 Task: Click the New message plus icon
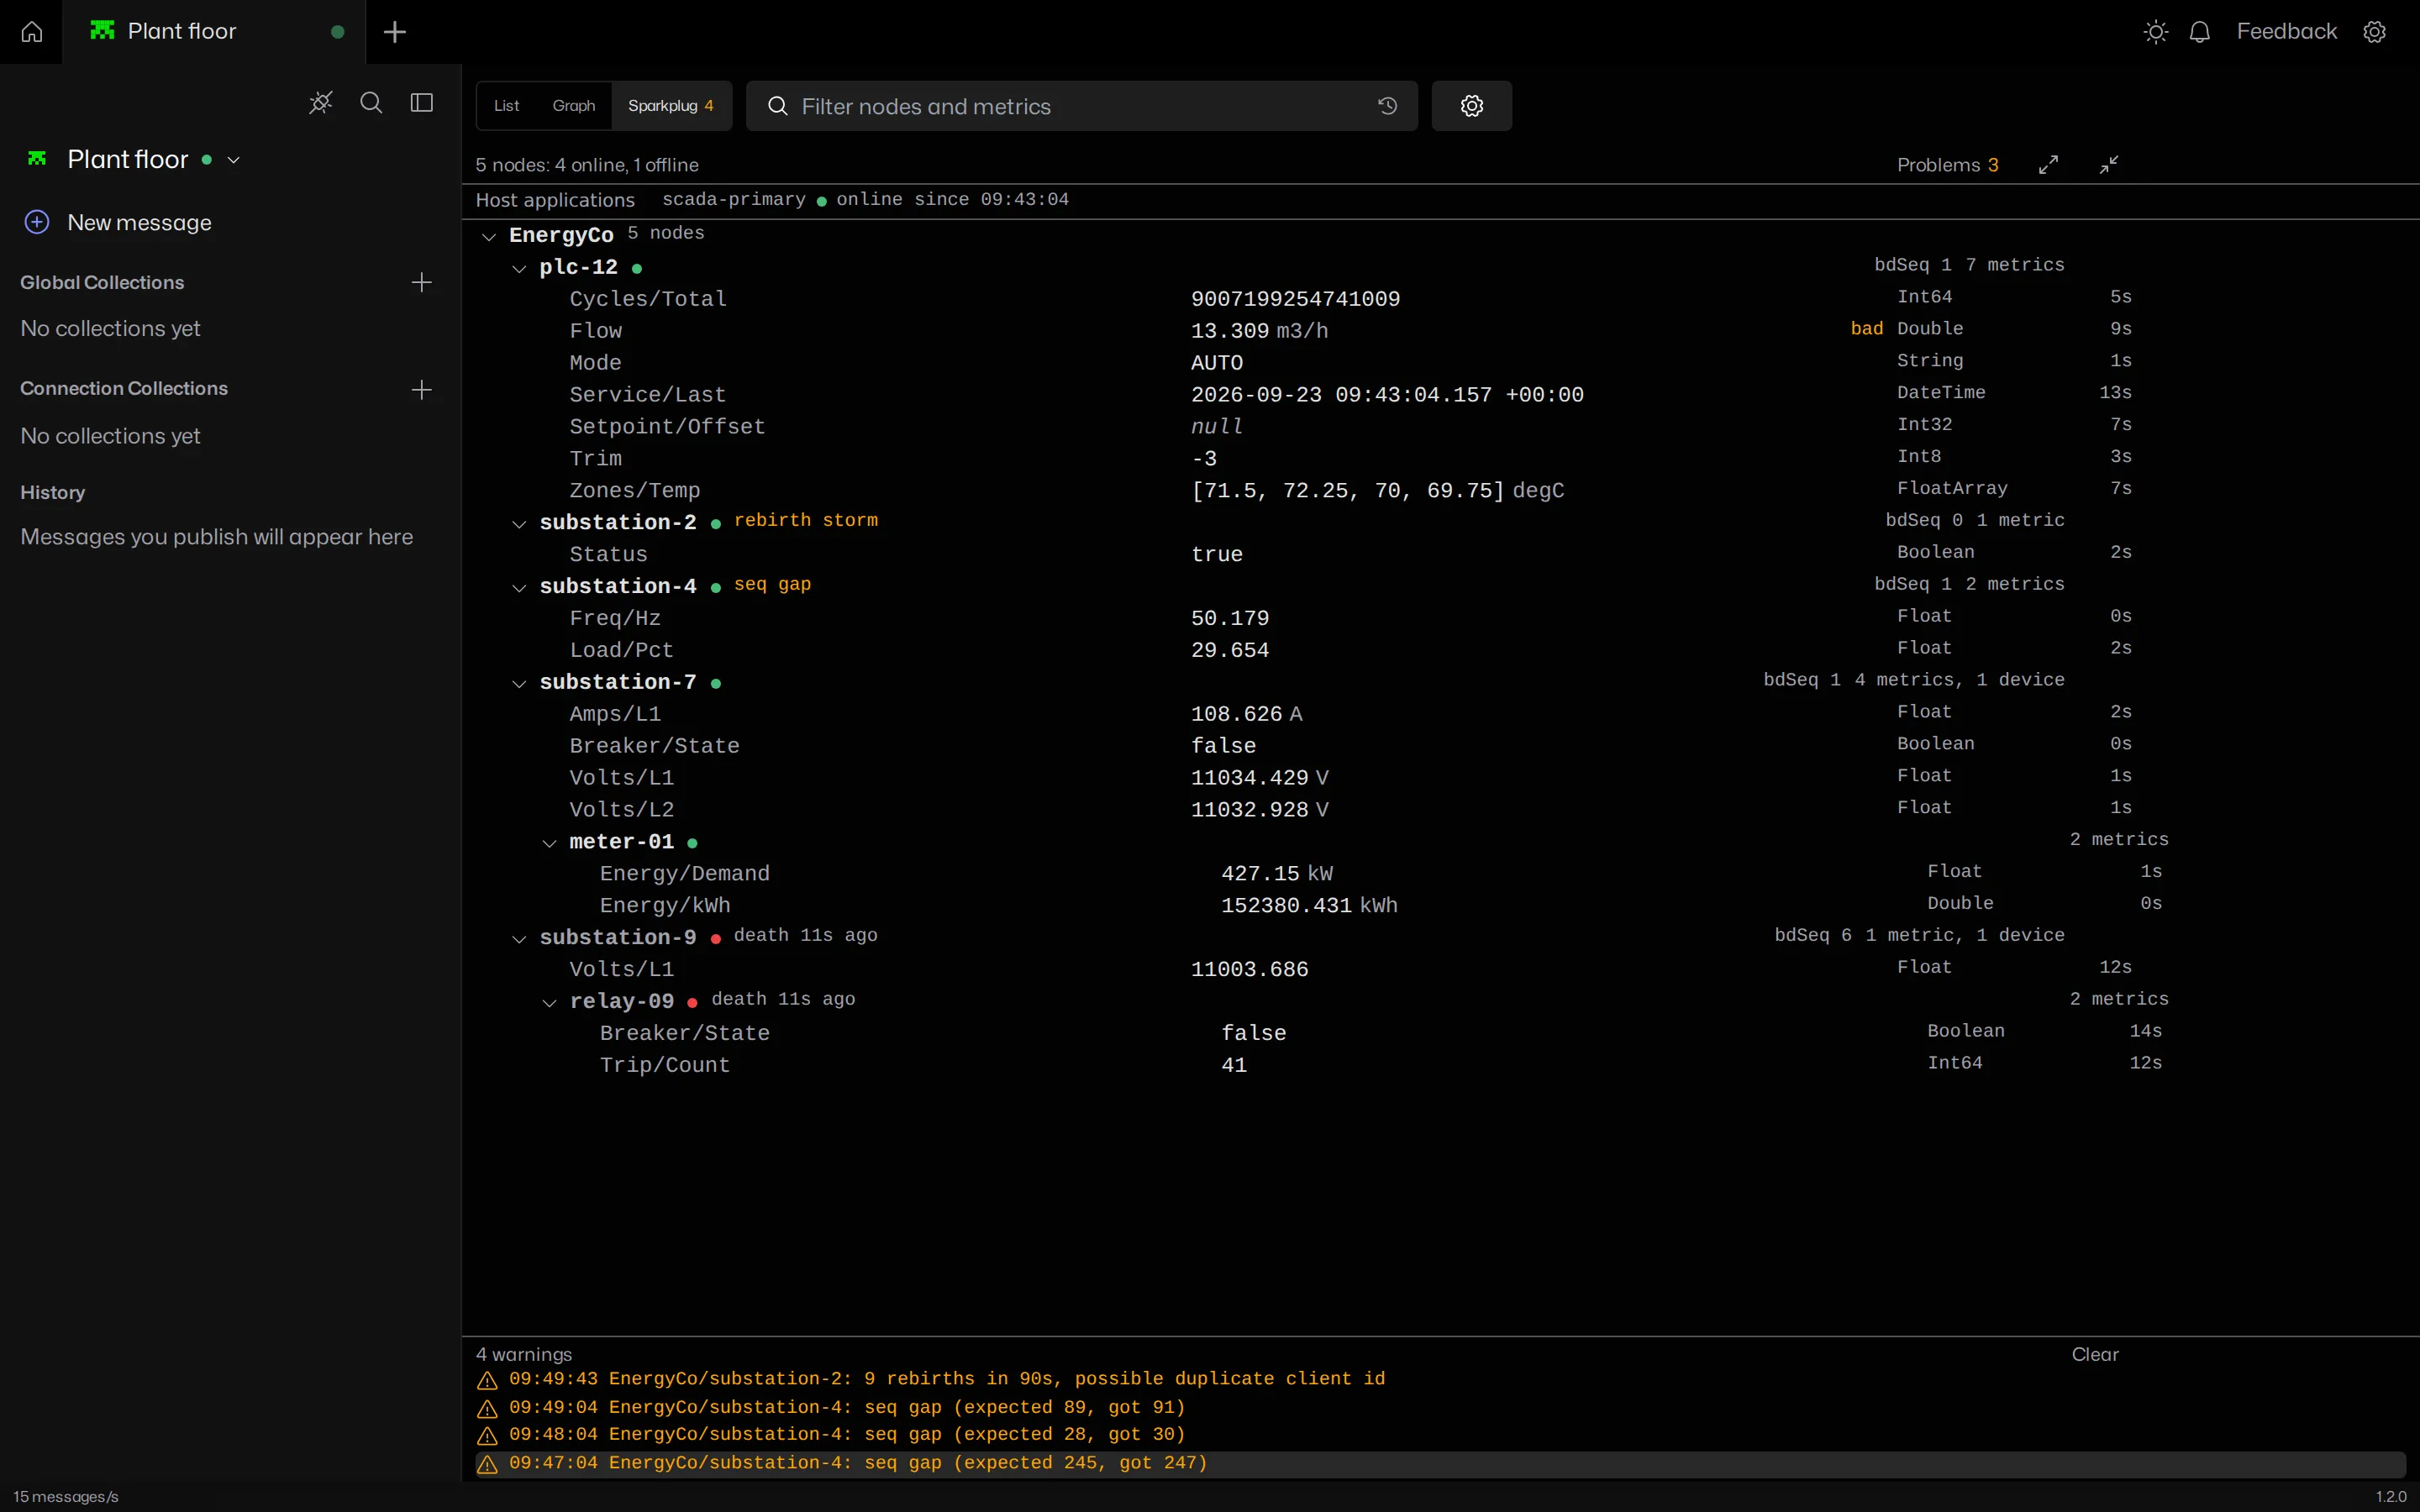(37, 222)
